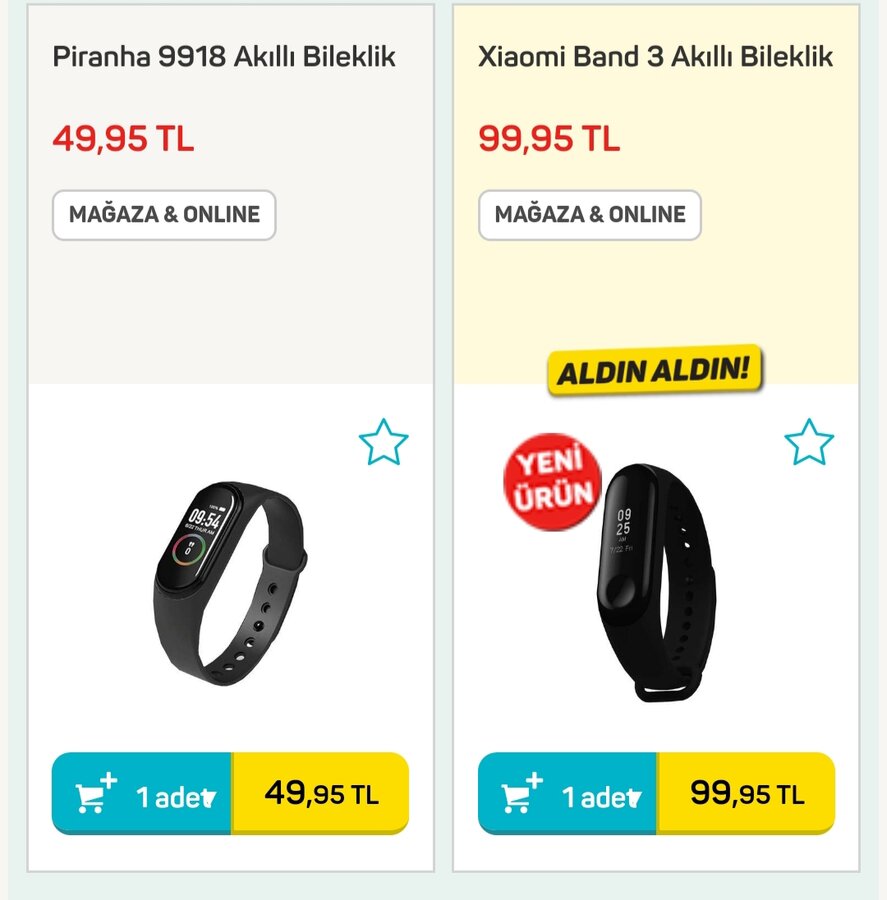
Task: Click the red 99,95 TL price text
Action: pyautogui.click(x=549, y=139)
